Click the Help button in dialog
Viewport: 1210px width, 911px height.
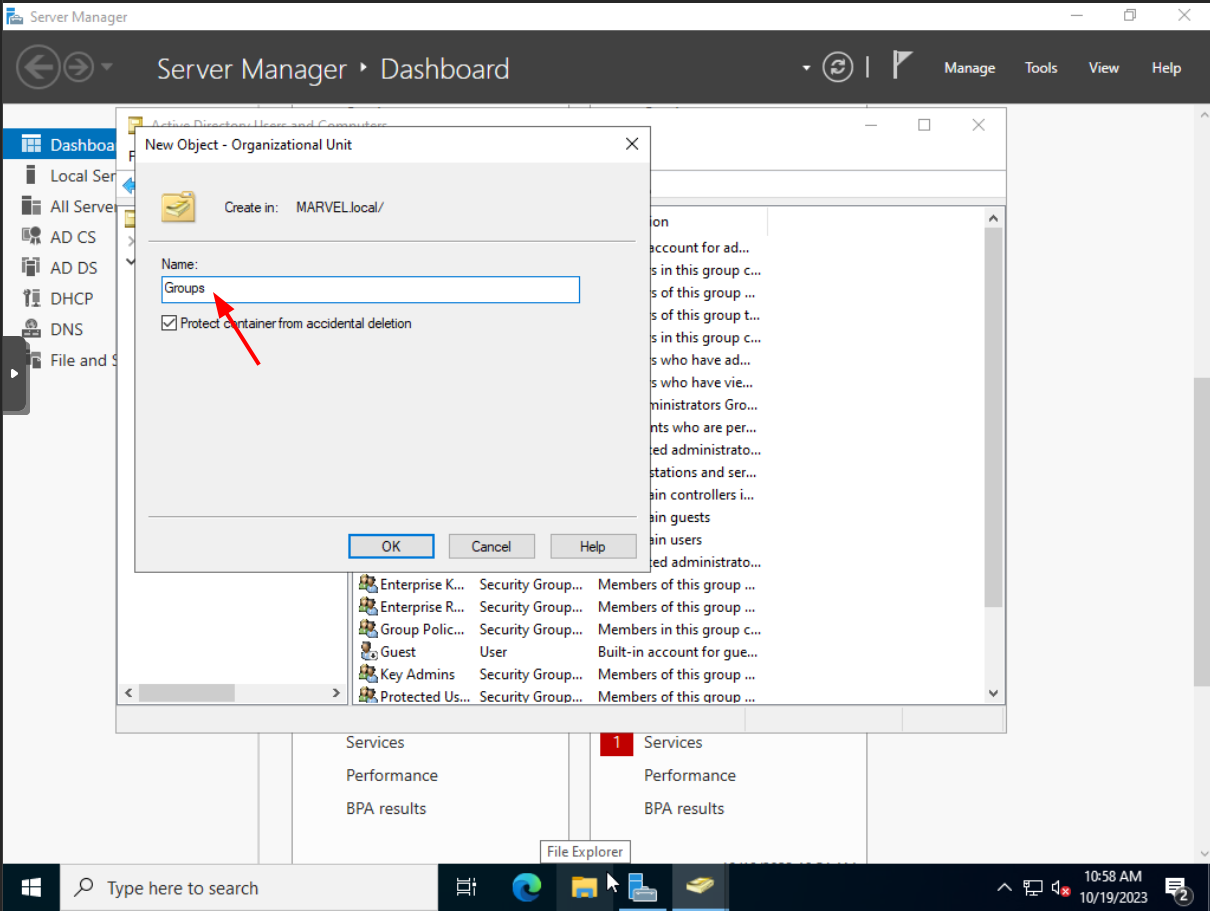pyautogui.click(x=592, y=546)
